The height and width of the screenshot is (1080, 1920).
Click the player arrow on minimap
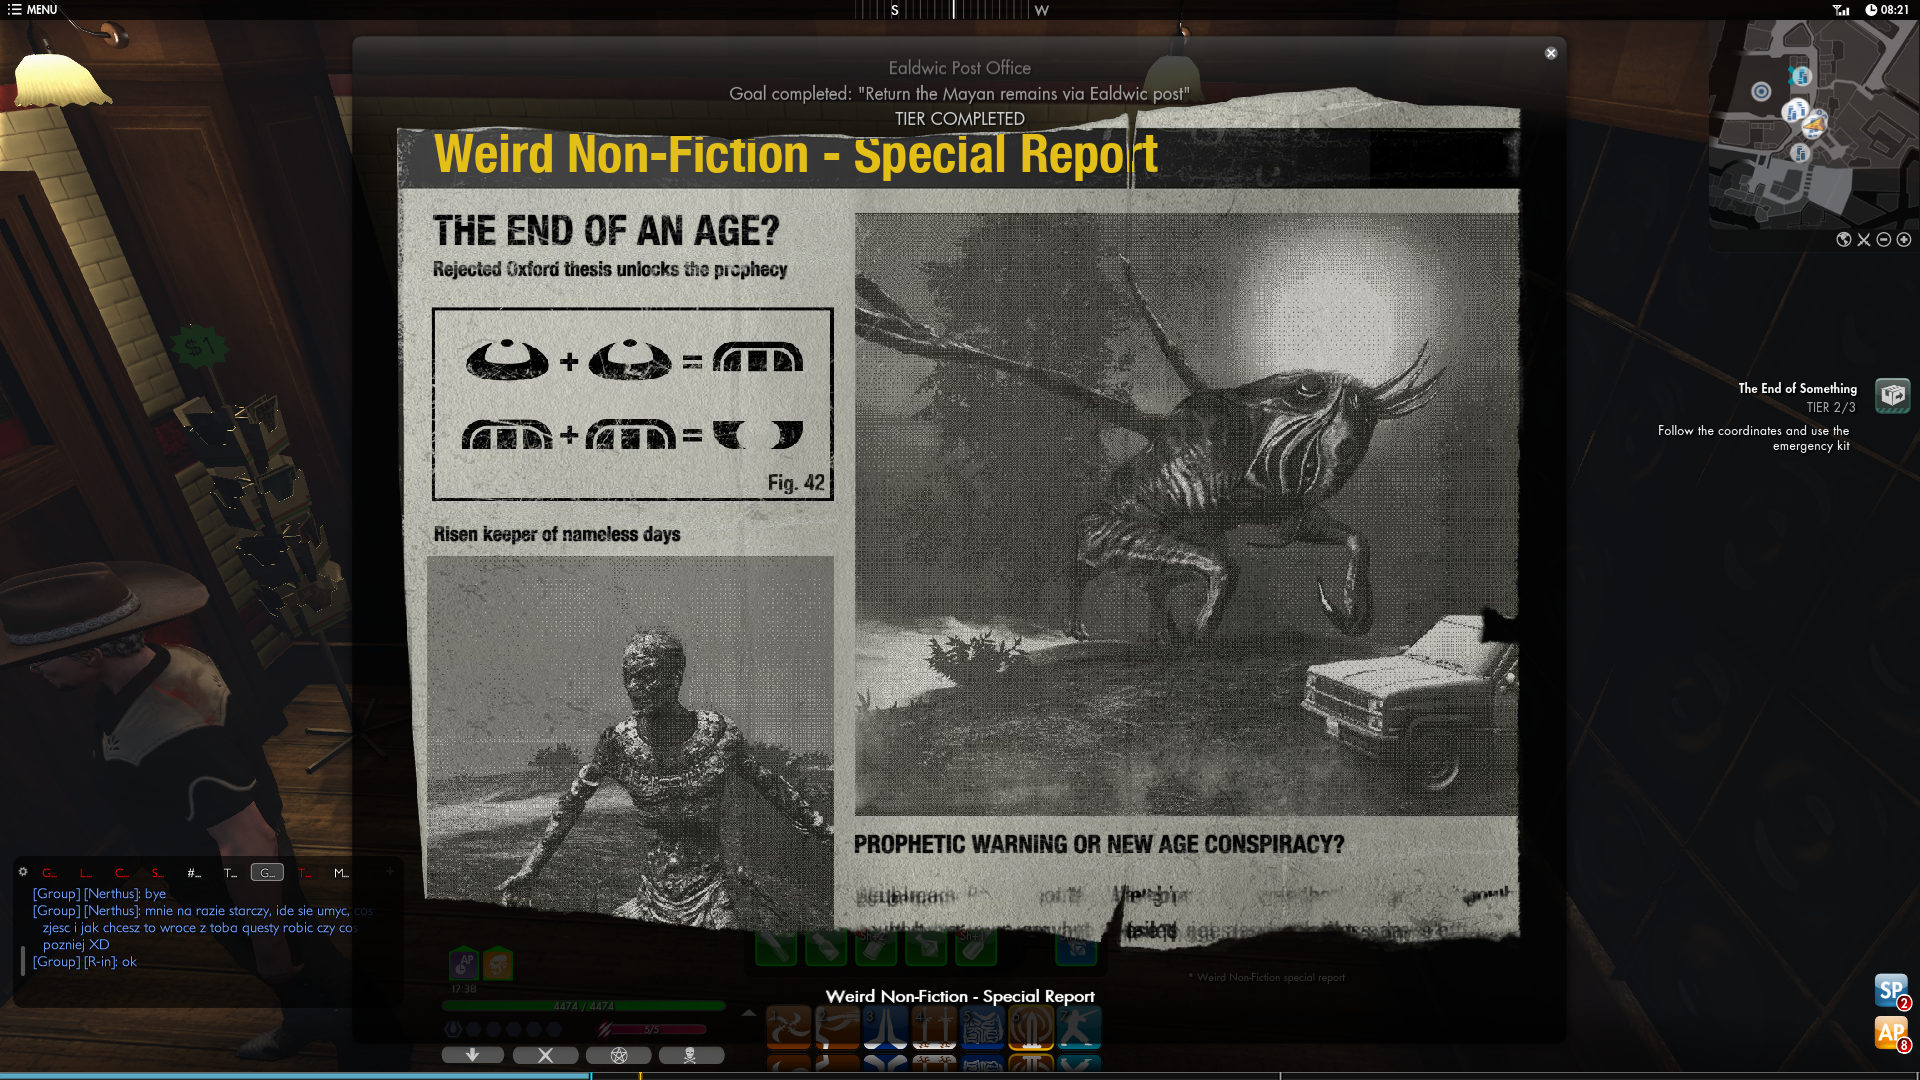pos(1814,125)
